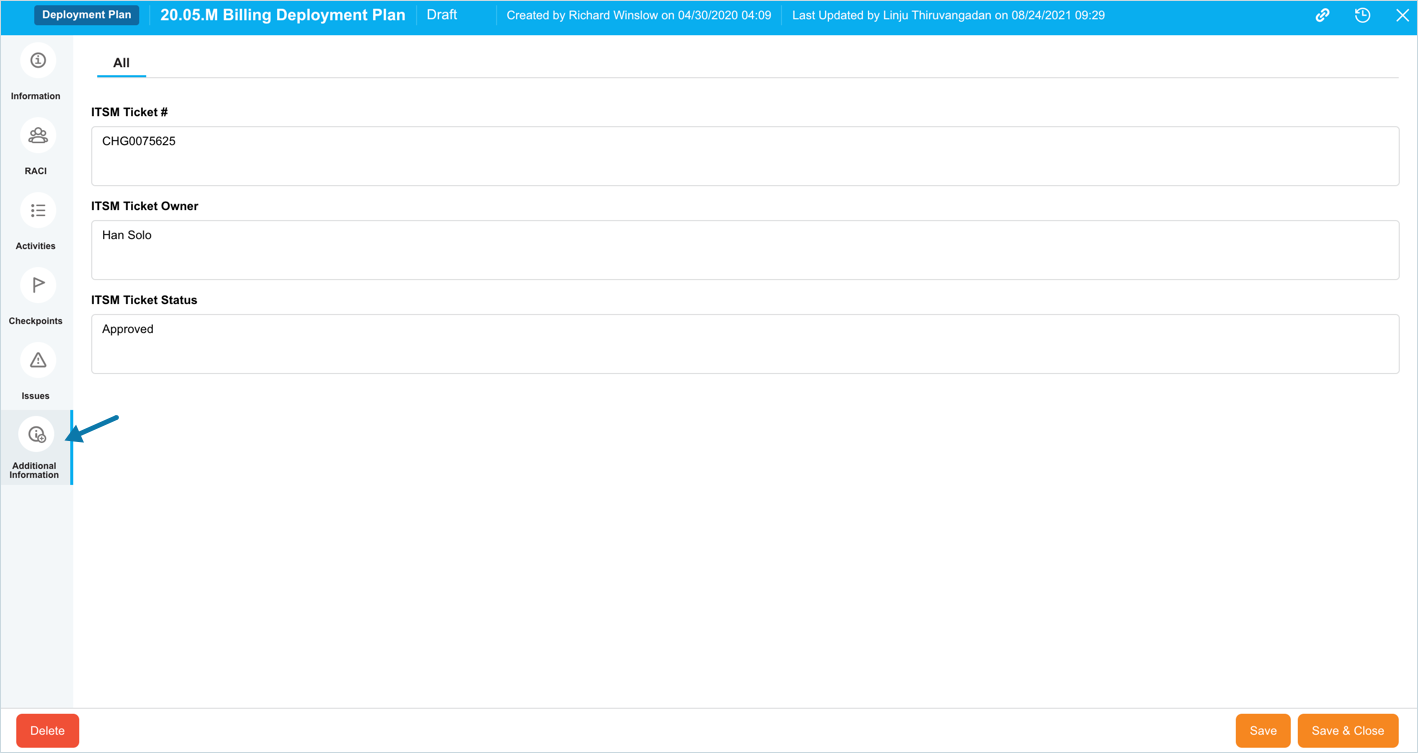Click the Last Updated by Linju Thiruvangadan text
This screenshot has height=753, width=1418.
pos(947,16)
